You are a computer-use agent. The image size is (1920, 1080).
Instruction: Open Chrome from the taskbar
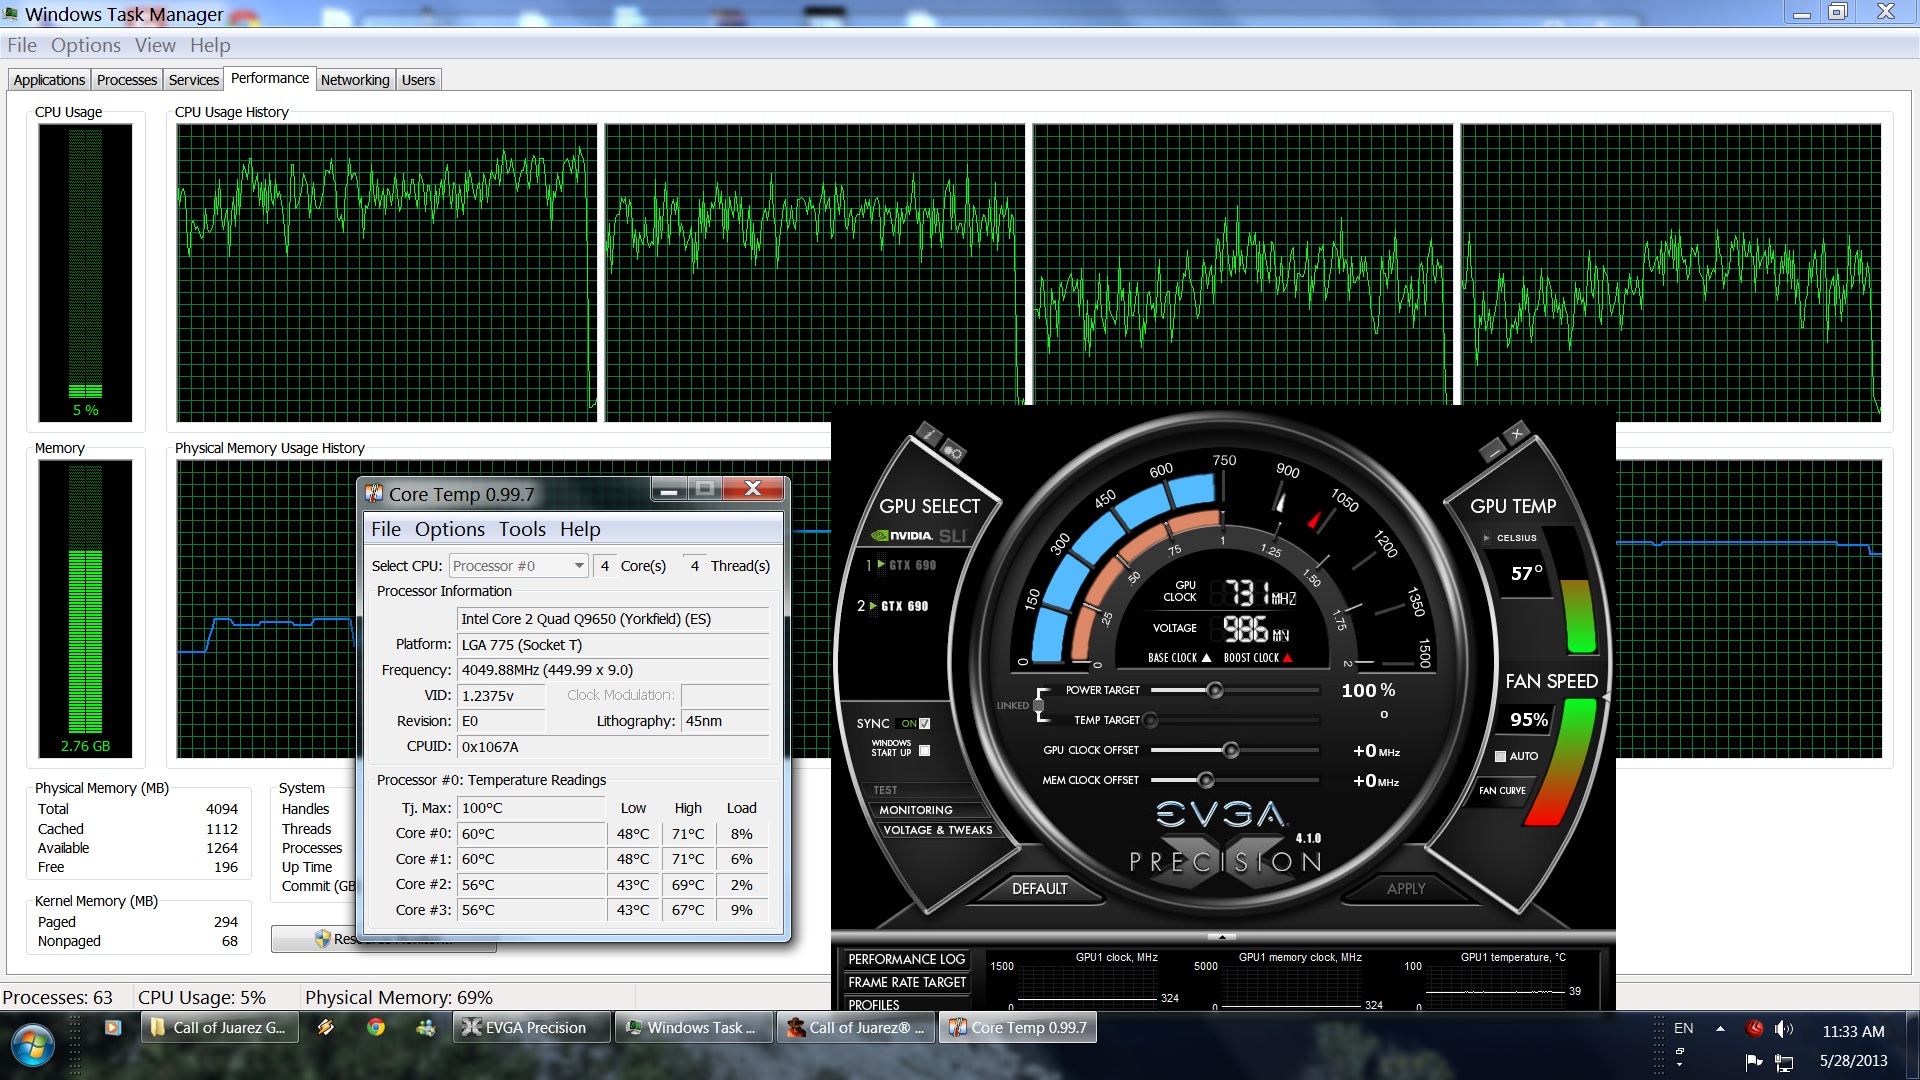pos(376,1027)
